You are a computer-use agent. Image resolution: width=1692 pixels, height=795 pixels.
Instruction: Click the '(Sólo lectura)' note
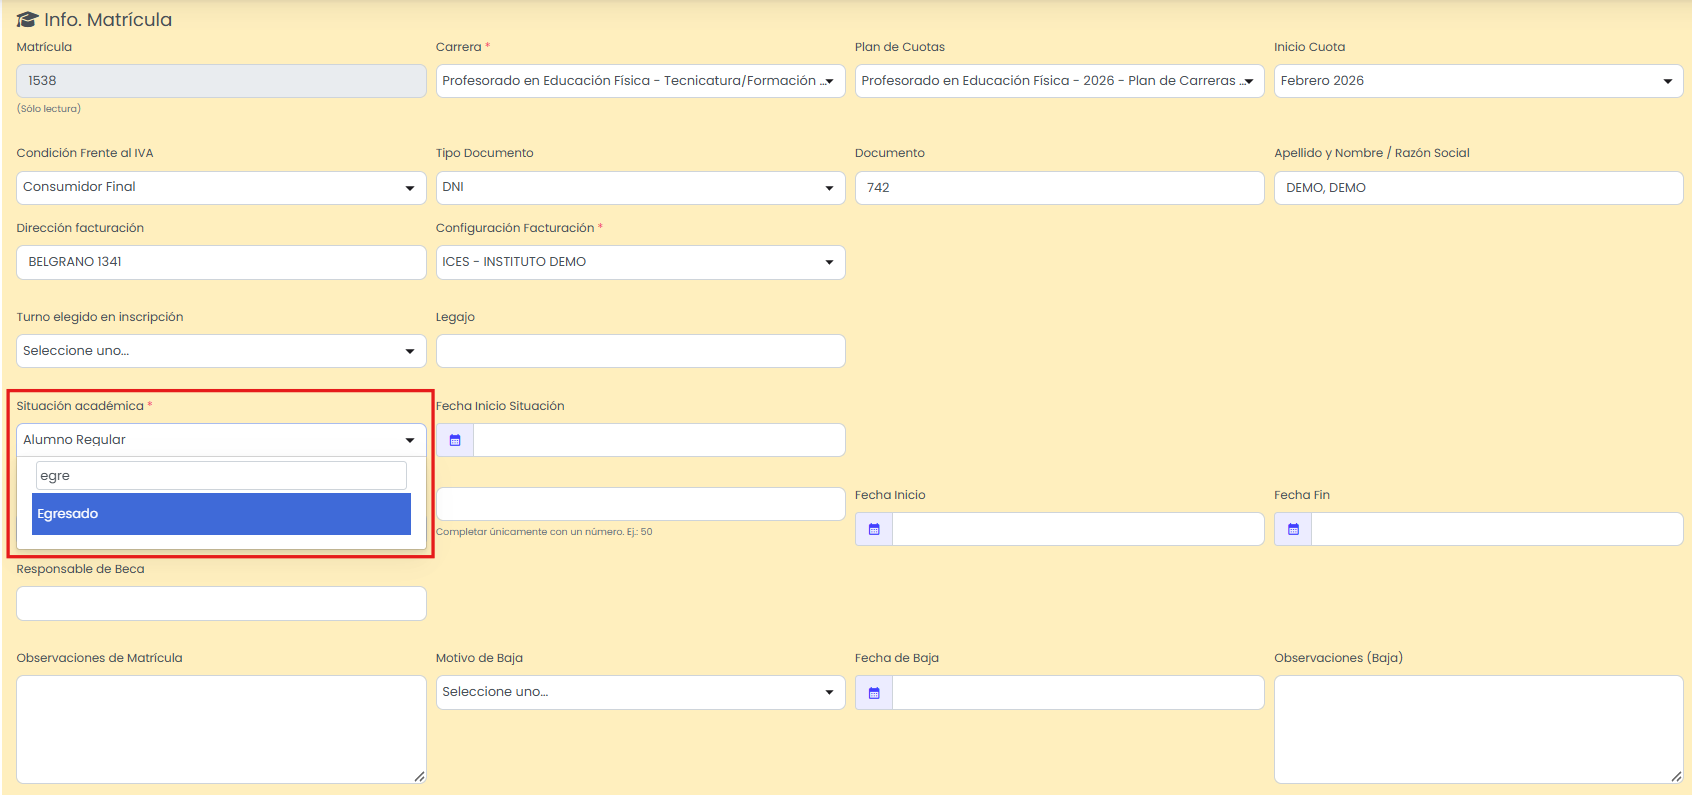pos(49,109)
